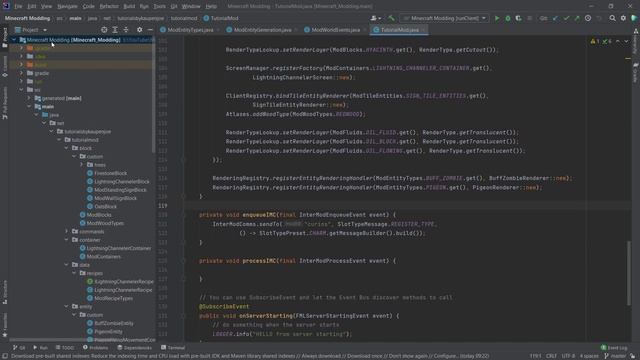The width and height of the screenshot is (640, 360).
Task: Collapse the entity package
Action: [x=67, y=307]
